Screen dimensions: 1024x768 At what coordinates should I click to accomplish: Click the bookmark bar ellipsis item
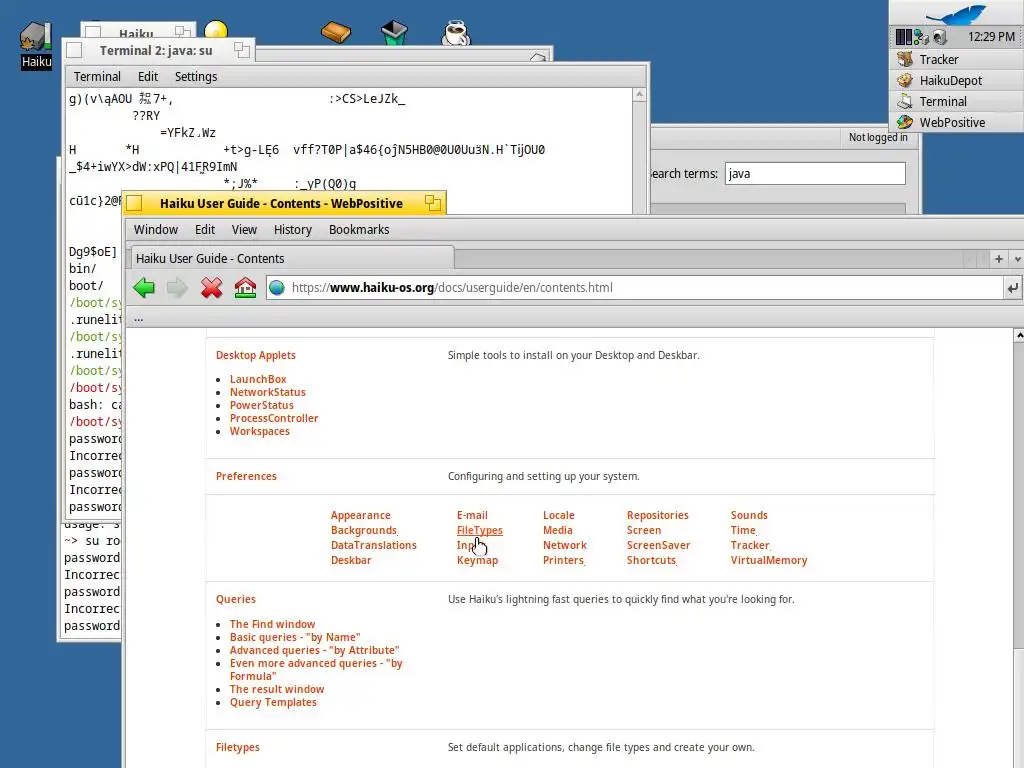pos(138,319)
